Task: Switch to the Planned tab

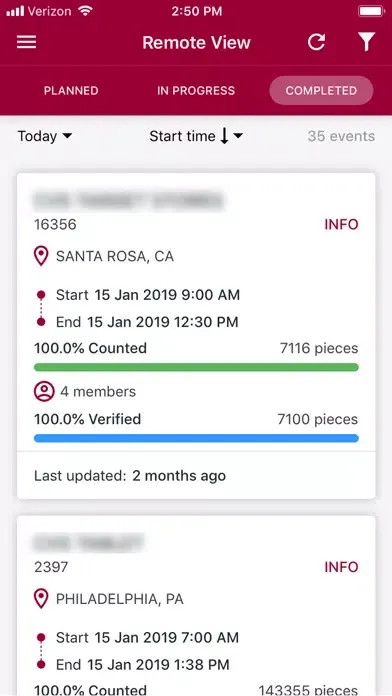Action: (x=71, y=91)
